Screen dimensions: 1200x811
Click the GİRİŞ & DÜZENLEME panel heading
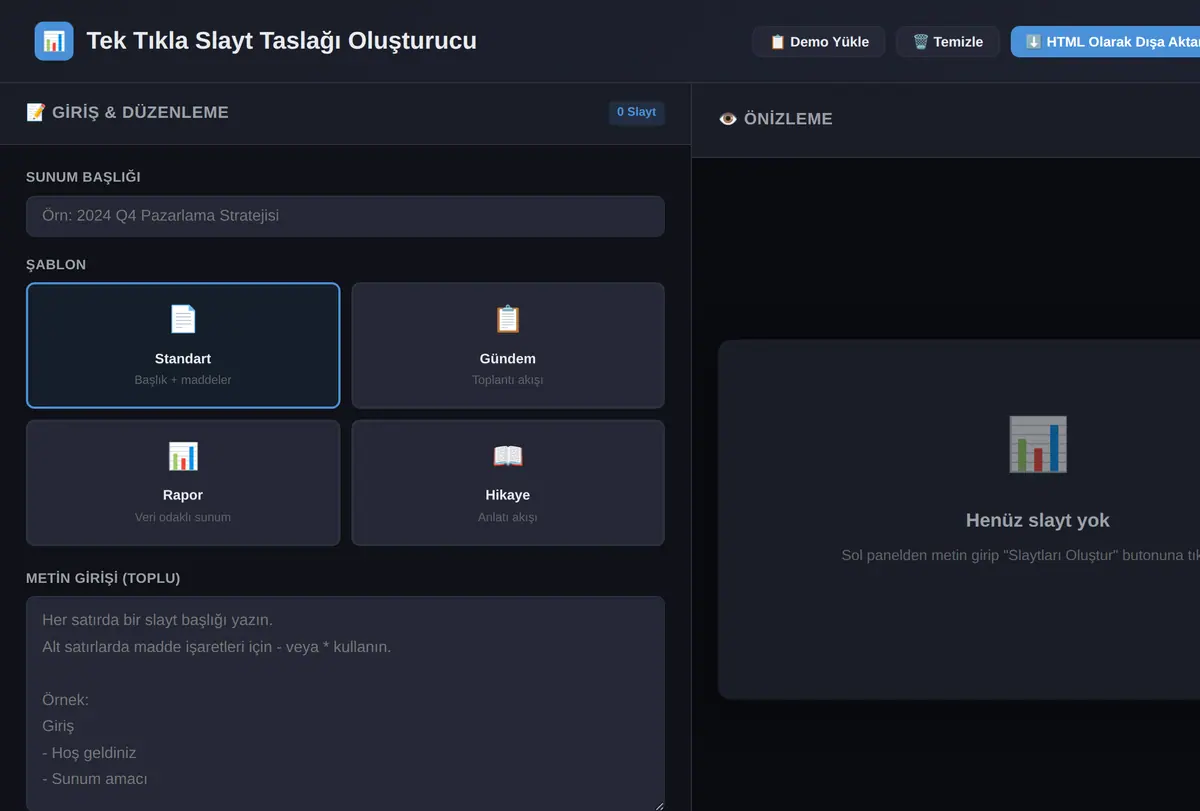pyautogui.click(x=128, y=112)
